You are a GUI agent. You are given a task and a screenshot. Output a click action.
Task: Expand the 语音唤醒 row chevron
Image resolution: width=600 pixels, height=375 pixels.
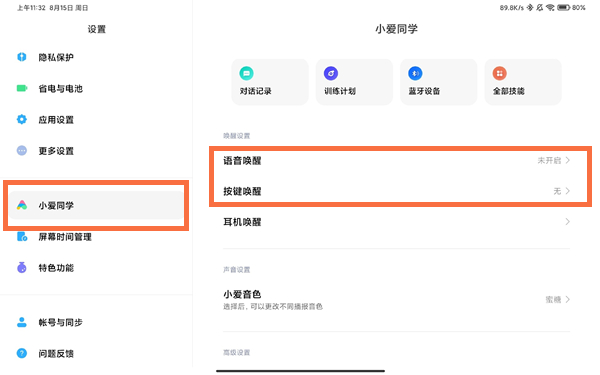[x=568, y=160]
